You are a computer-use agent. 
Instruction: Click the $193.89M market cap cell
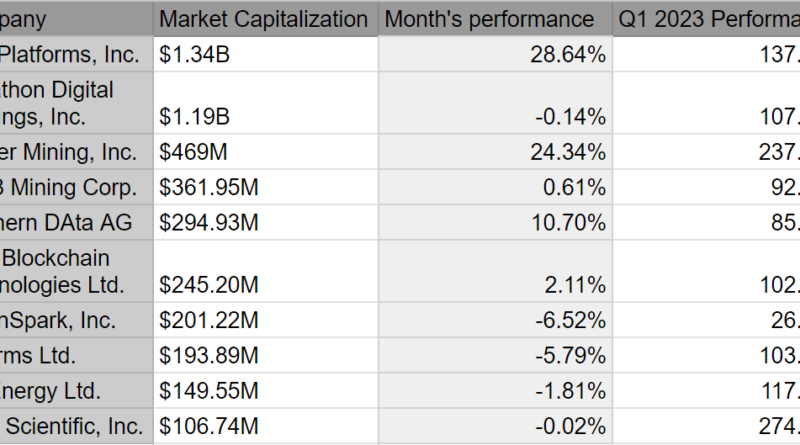click(x=264, y=355)
